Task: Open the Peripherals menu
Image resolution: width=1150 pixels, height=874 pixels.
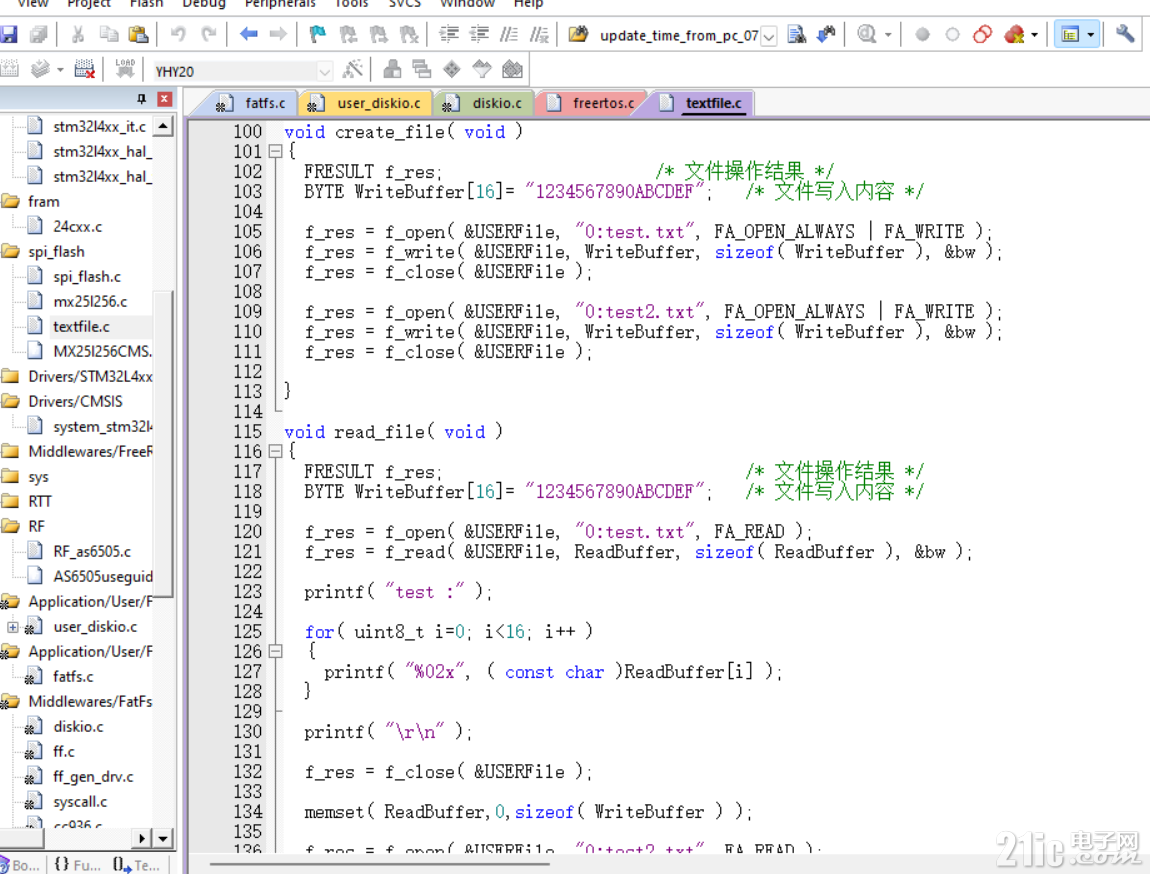Action: coord(279,4)
